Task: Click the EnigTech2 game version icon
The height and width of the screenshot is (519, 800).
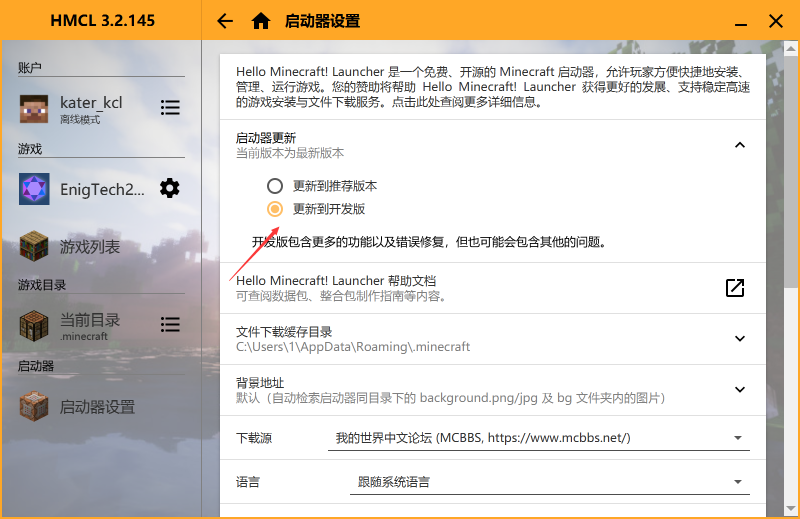Action: click(x=34, y=188)
